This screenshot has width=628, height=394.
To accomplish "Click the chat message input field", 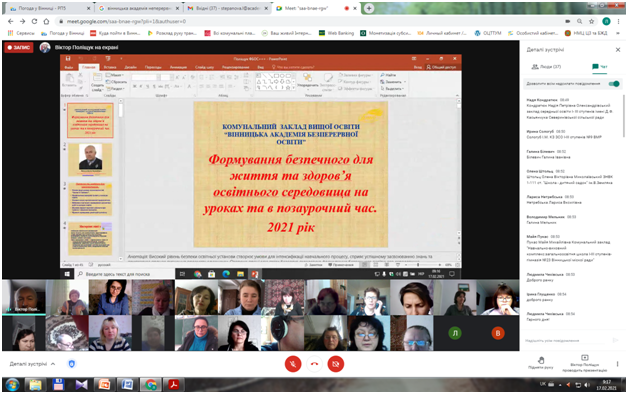I will pyautogui.click(x=566, y=340).
